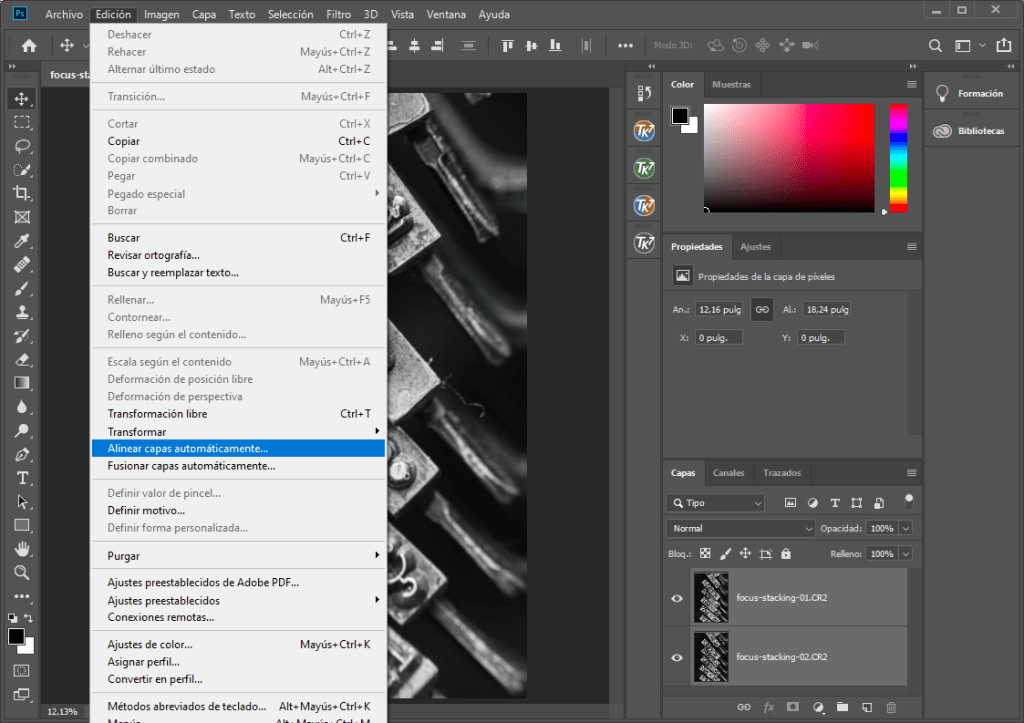Click the hue spectrum slider strip
This screenshot has height=723, width=1024.
tap(898, 157)
